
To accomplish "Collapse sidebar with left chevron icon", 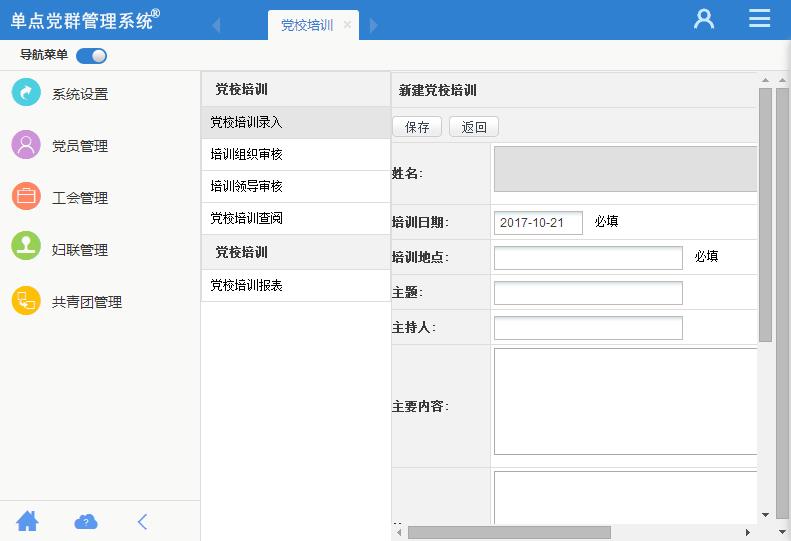I will click(x=143, y=522).
